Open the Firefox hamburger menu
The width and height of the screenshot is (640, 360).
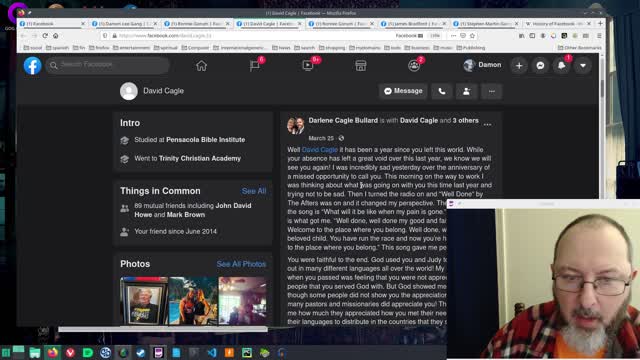[599, 36]
